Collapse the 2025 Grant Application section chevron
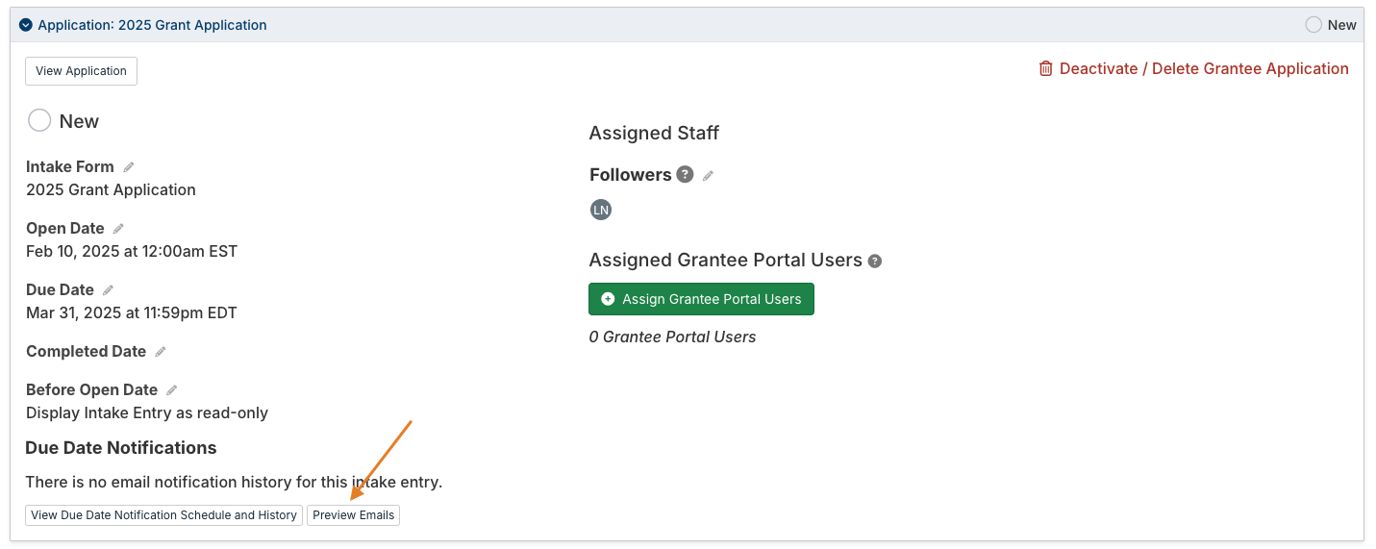Screen dimensions: 1376x549 pyautogui.click(x=26, y=25)
